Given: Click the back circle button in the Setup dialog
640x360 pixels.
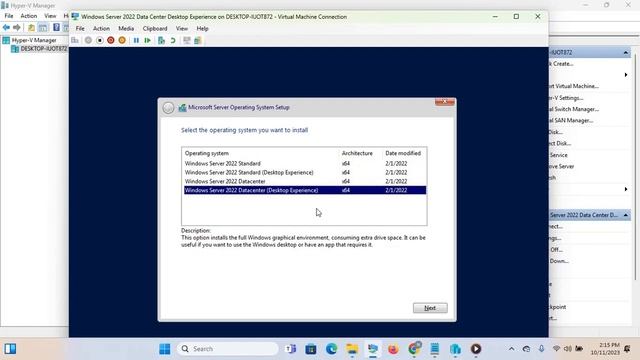Looking at the screenshot, I should tap(168, 108).
